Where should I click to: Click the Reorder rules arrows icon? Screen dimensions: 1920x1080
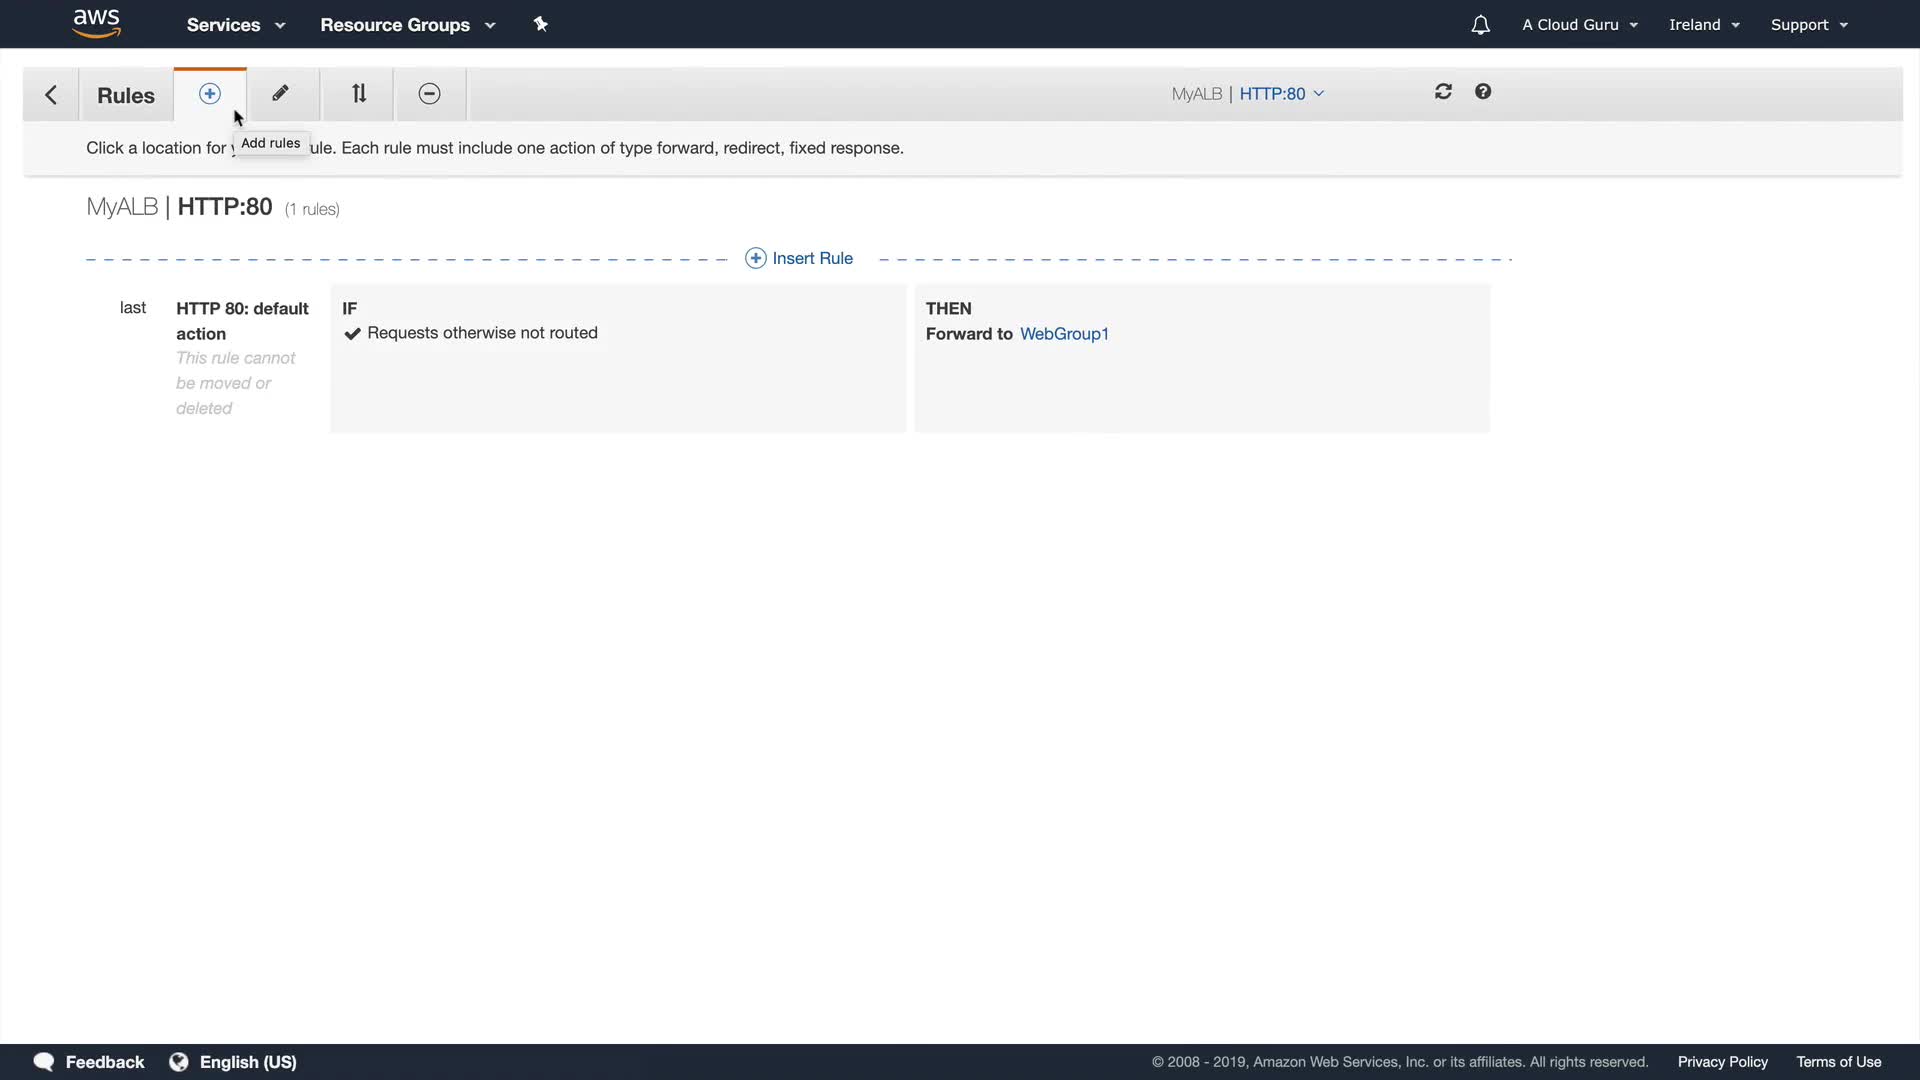tap(359, 94)
